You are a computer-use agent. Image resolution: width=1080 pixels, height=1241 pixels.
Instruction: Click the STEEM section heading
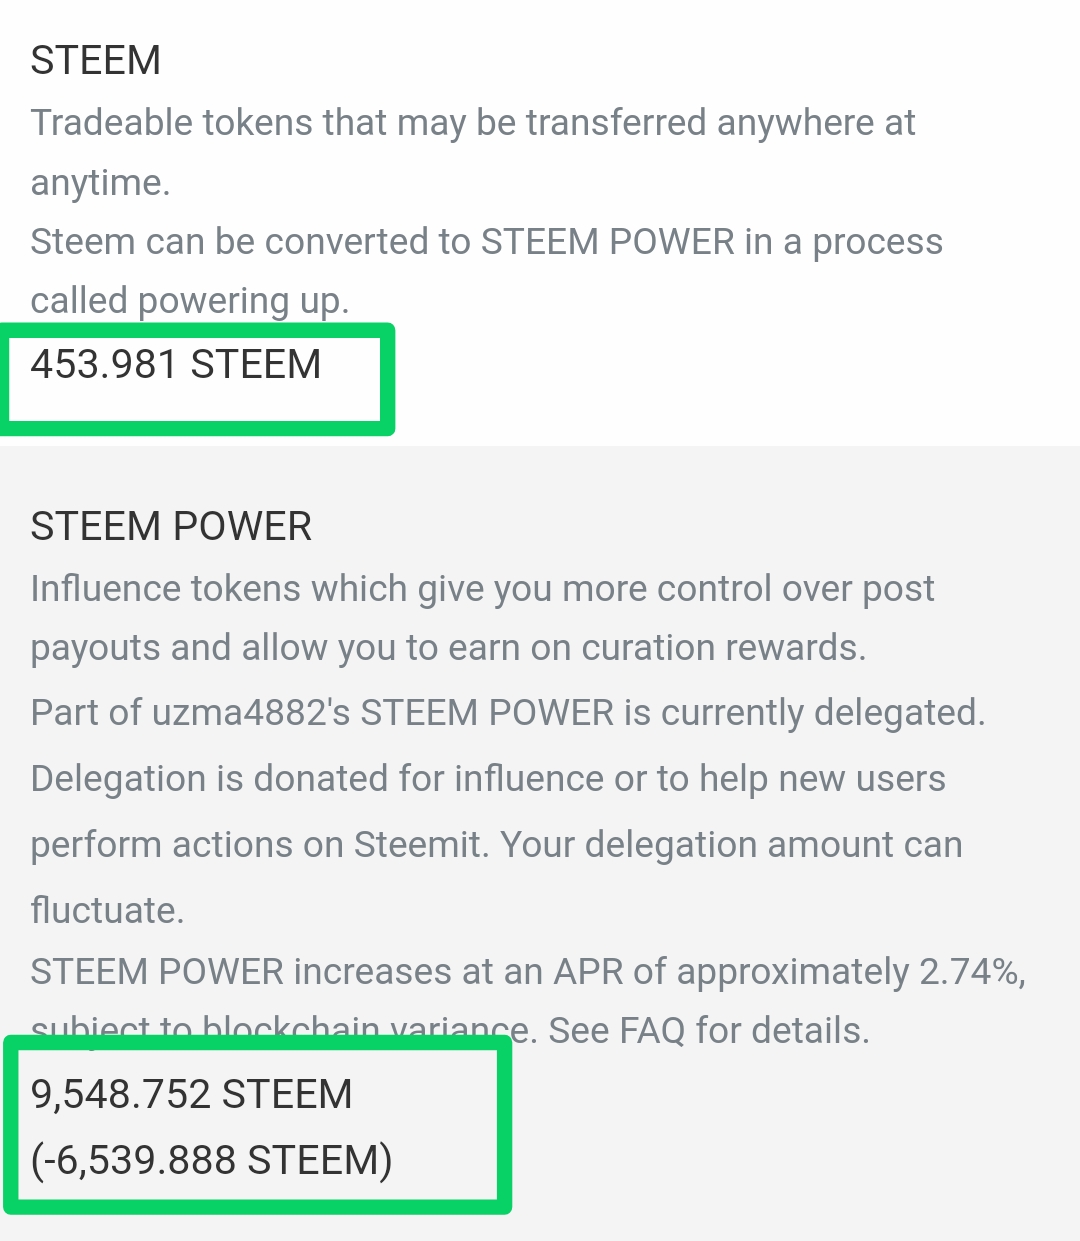(x=96, y=61)
